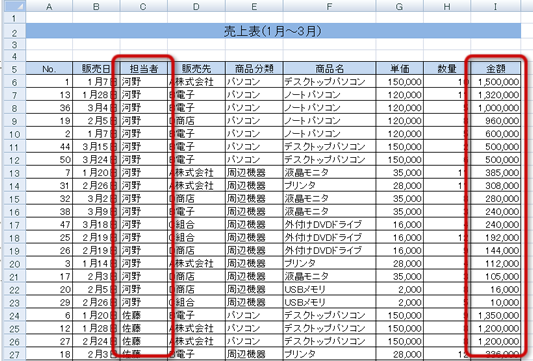Select the amount cell 1,350,000
The width and height of the screenshot is (533, 361).
496,315
